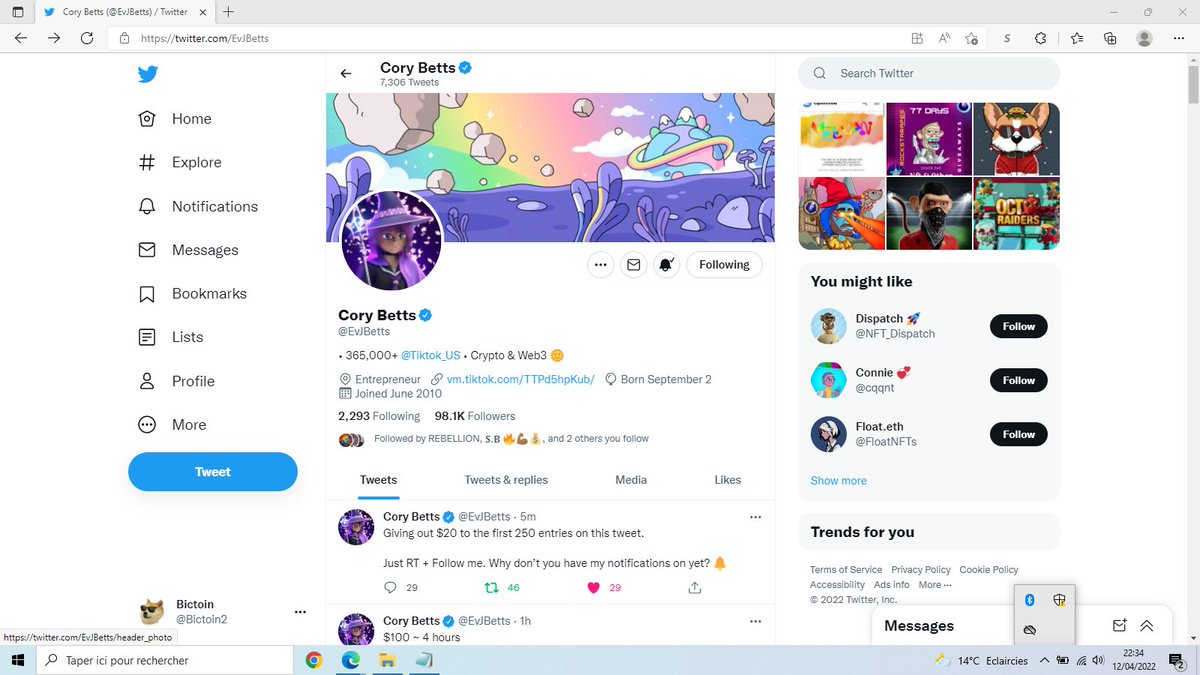
Task: Click the Windows Start button
Action: [x=17, y=660]
